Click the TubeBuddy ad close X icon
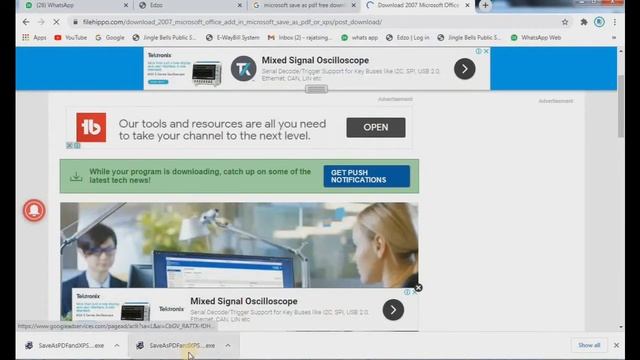This screenshot has width=640, height=360. (69, 146)
